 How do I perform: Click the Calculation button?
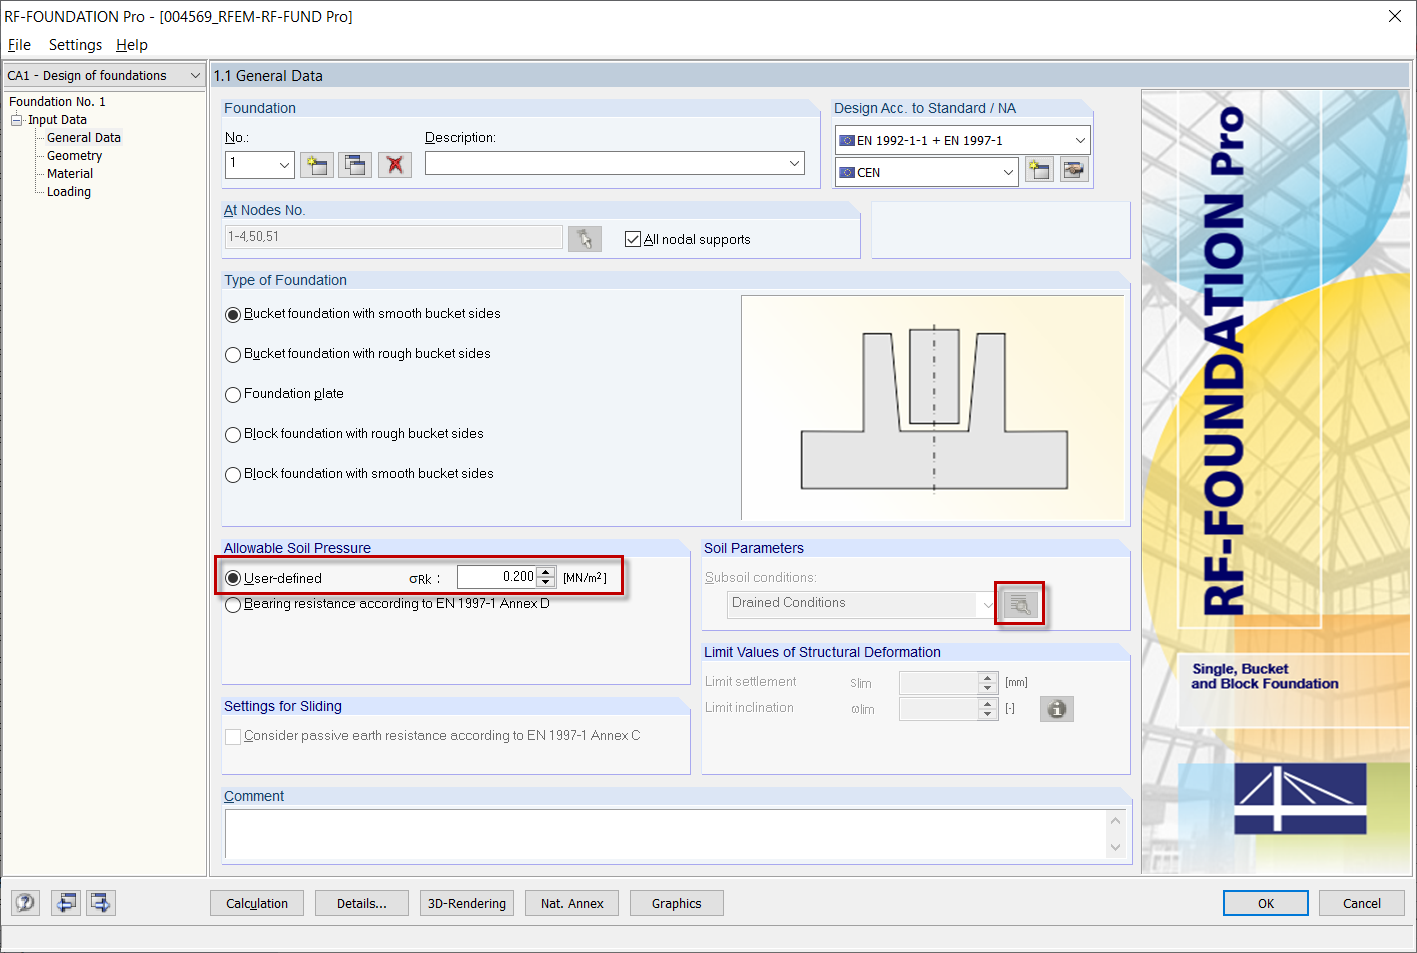pyautogui.click(x=257, y=903)
